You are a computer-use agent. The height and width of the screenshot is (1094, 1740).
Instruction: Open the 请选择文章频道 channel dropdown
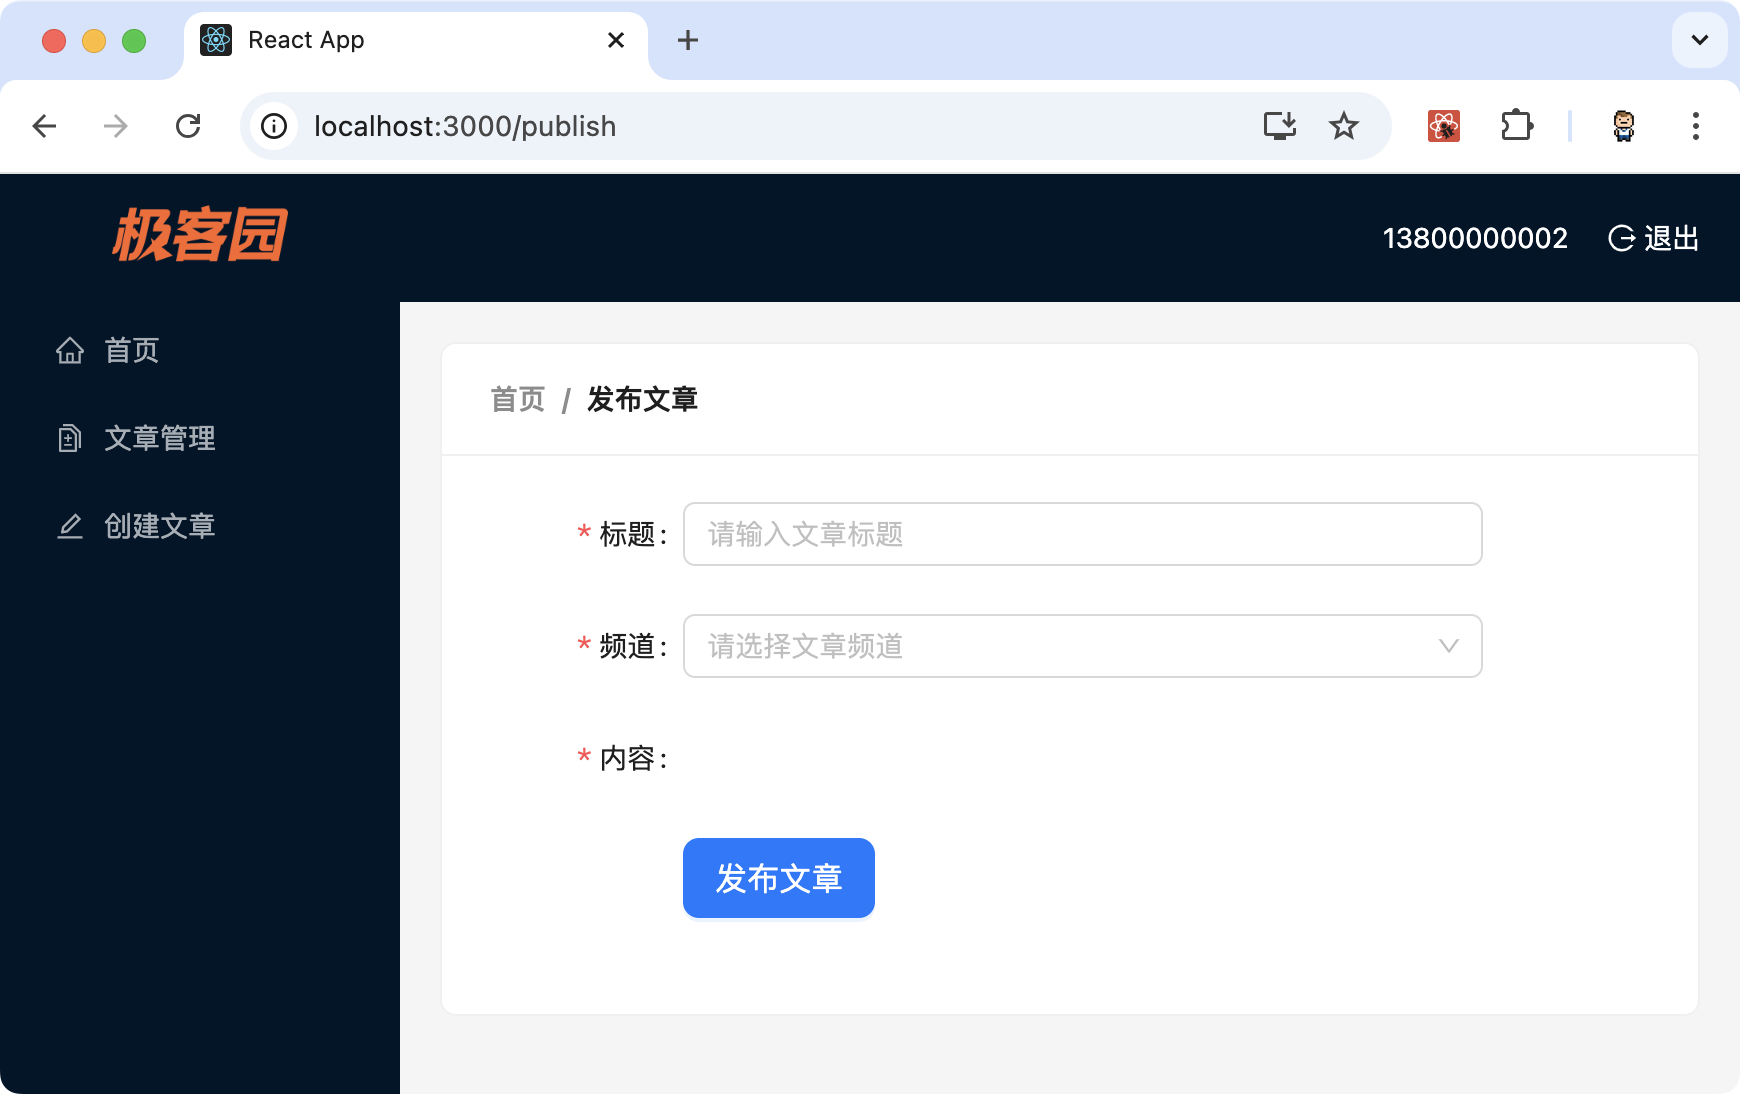pyautogui.click(x=1081, y=646)
